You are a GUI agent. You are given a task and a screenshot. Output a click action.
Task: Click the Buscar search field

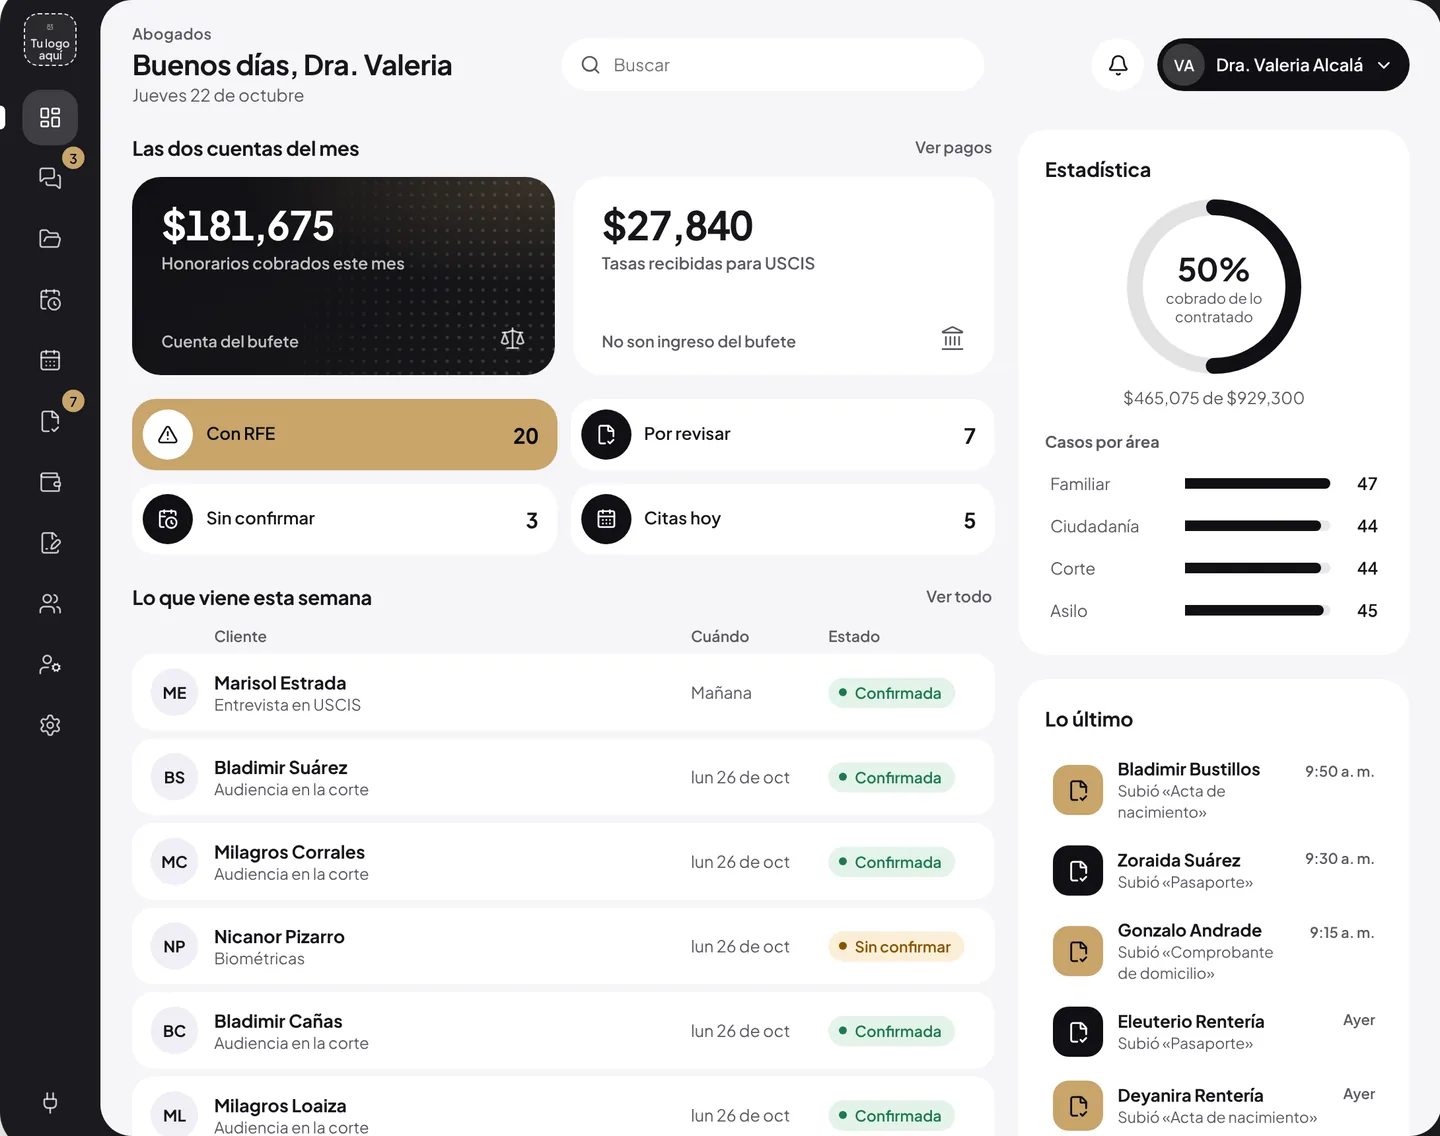(x=773, y=65)
